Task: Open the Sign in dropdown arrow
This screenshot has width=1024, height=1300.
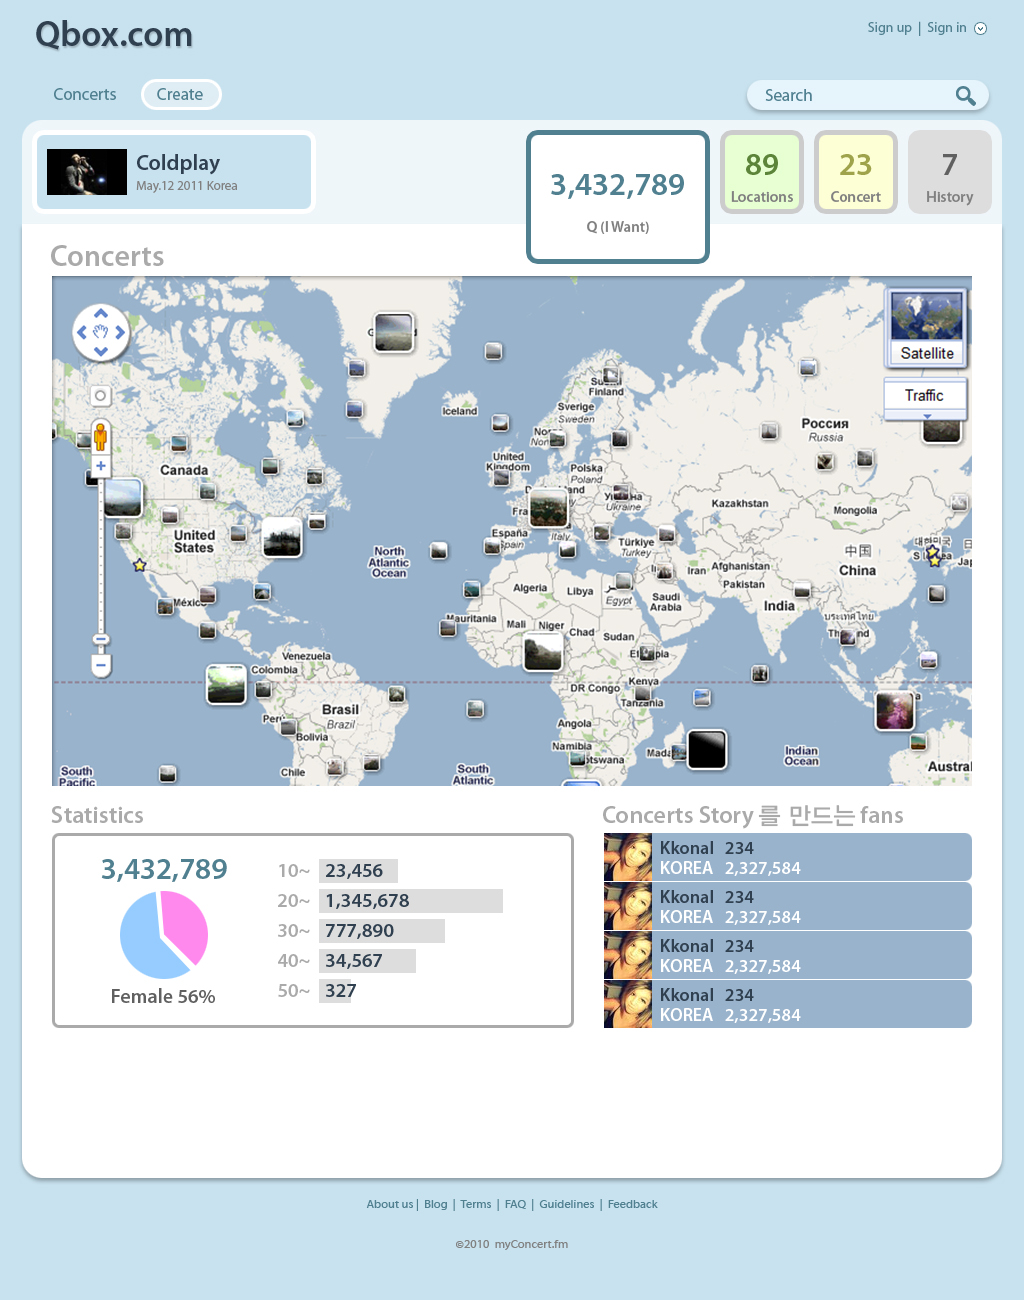Action: tap(981, 28)
